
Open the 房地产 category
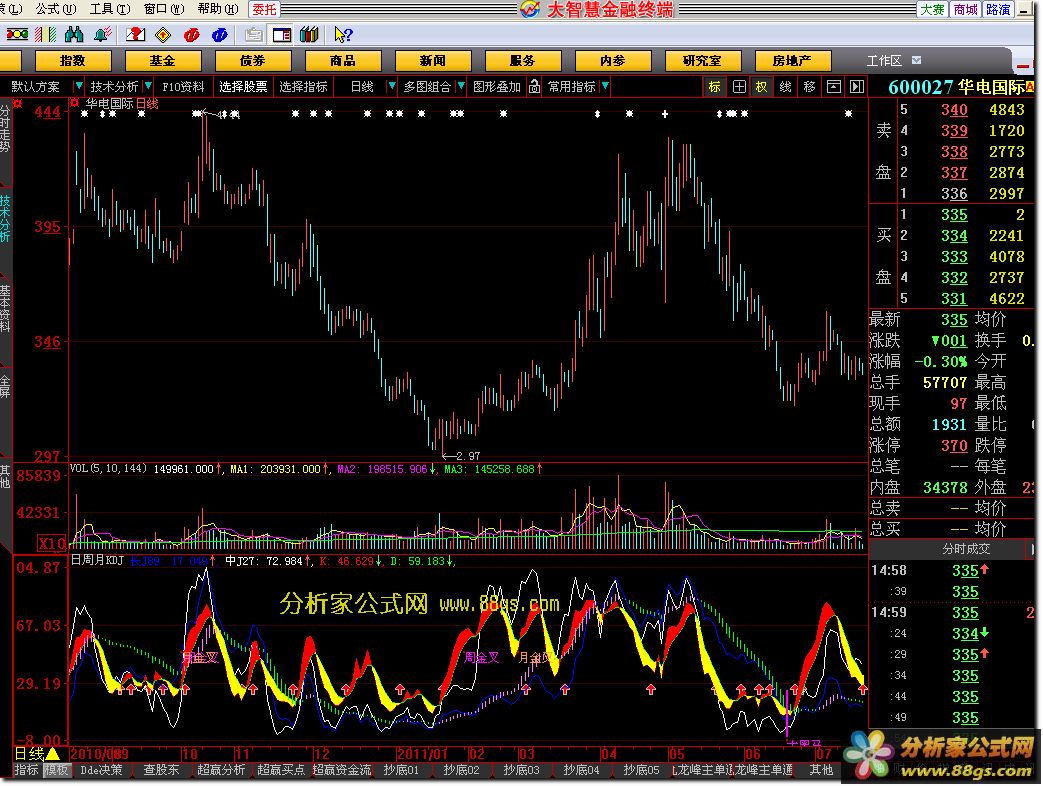coord(792,61)
